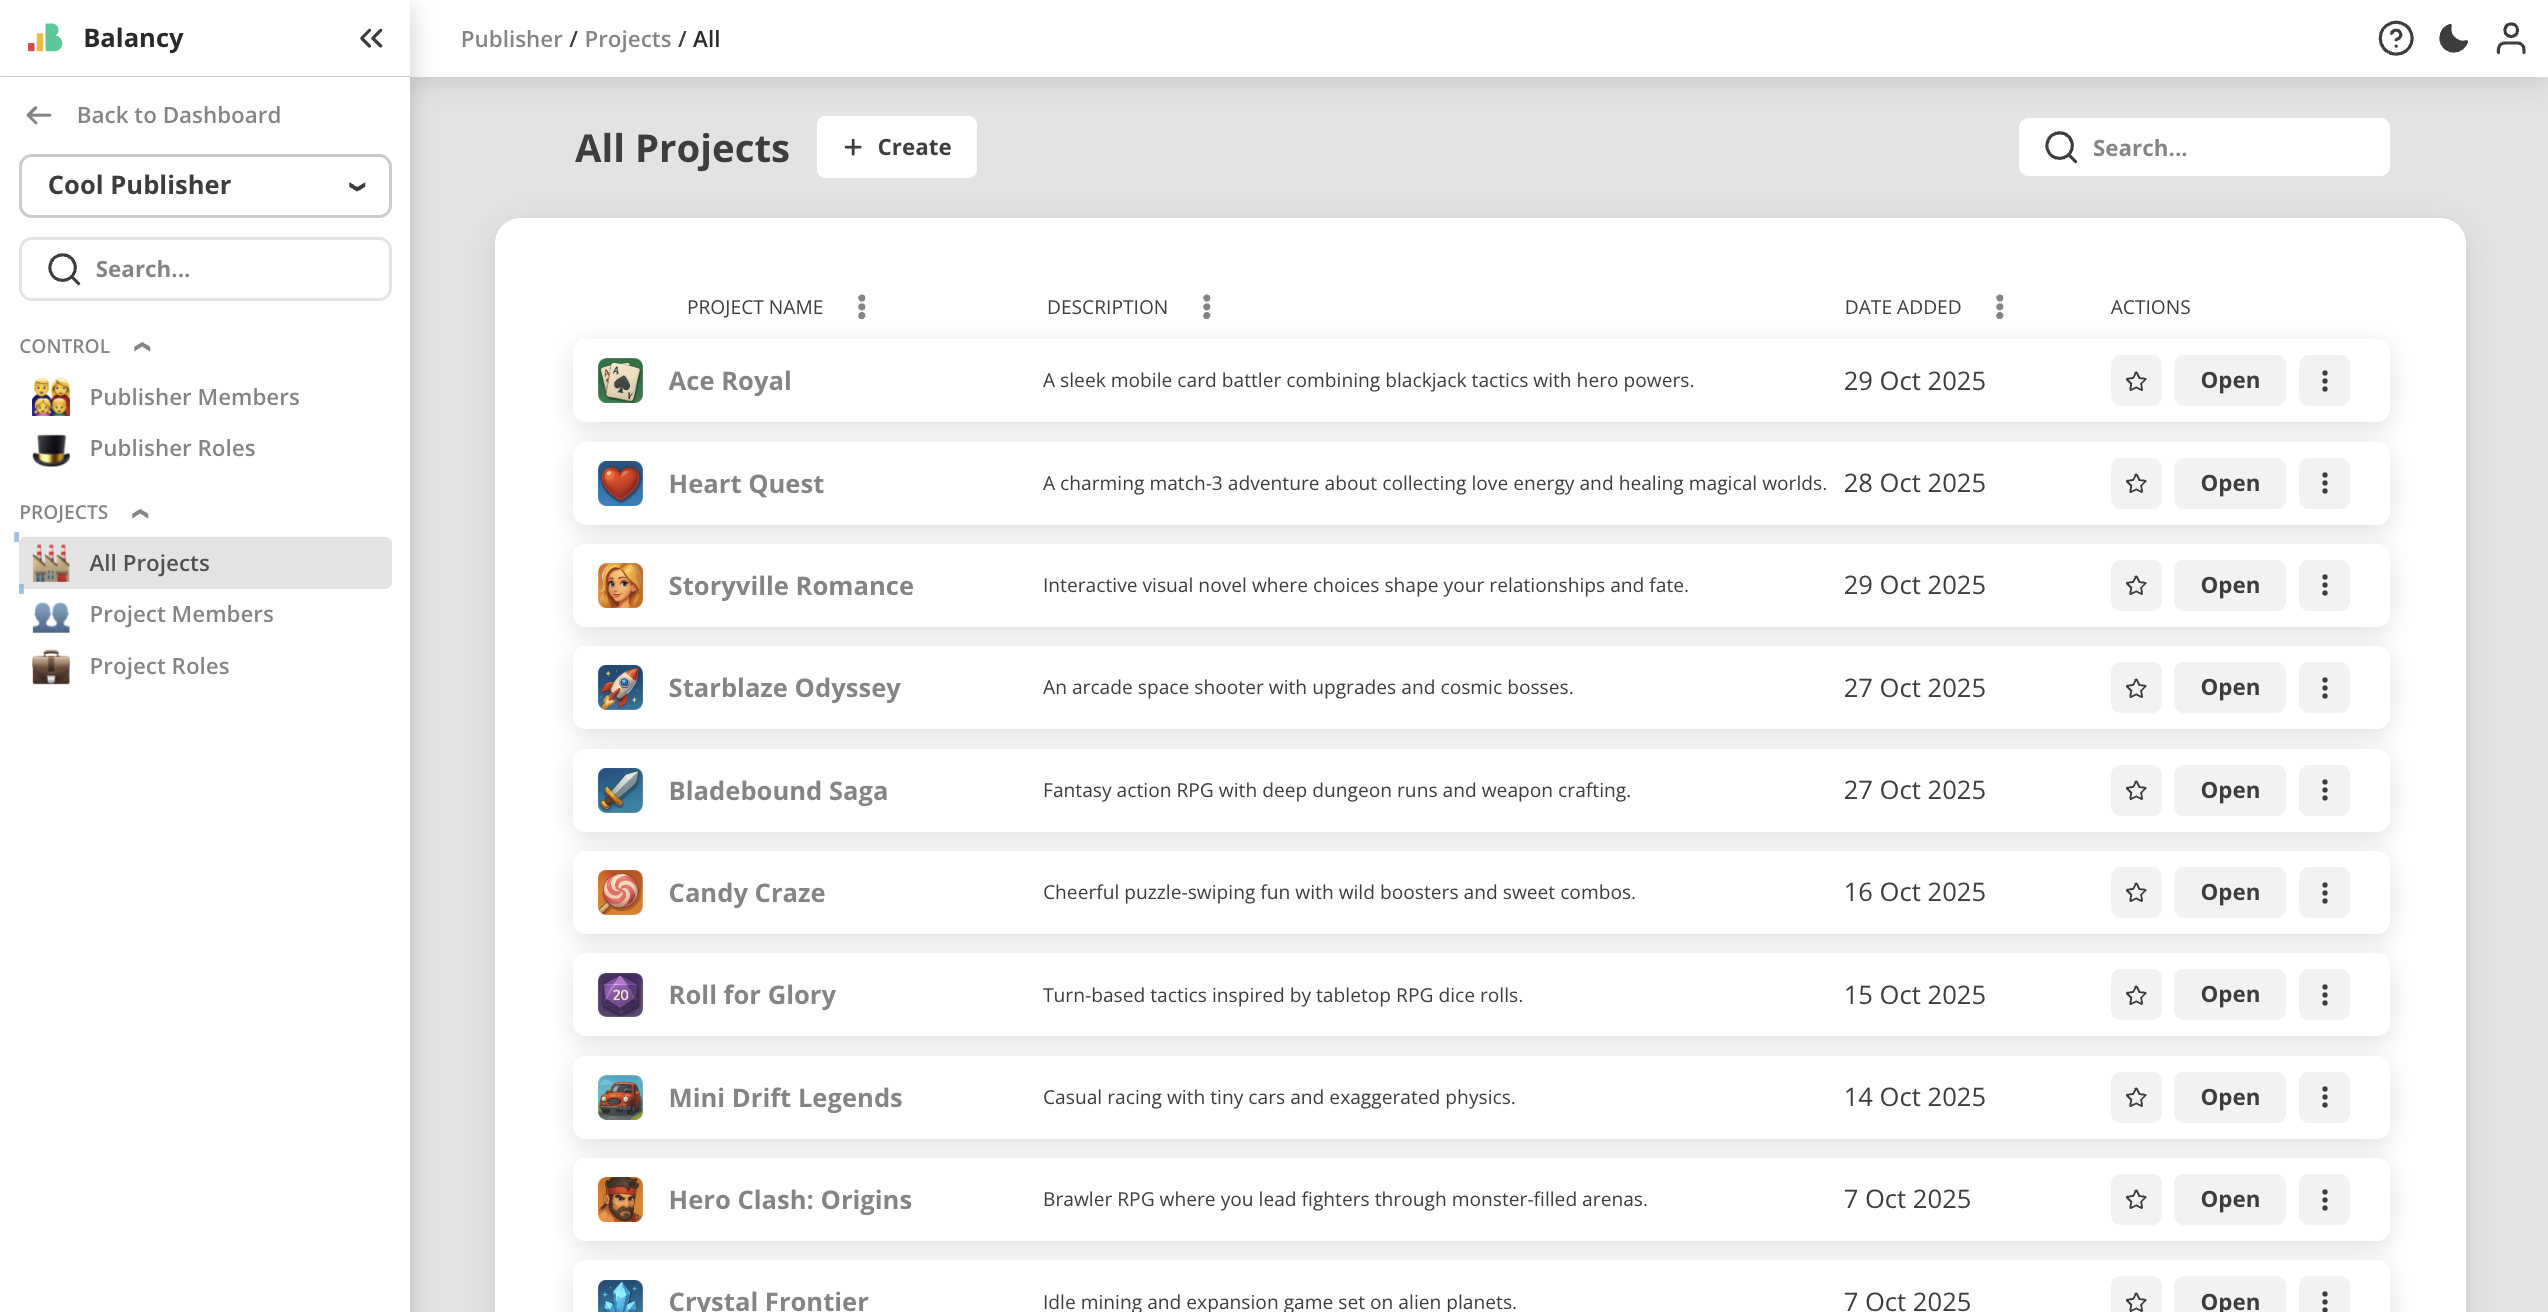Toggle dark mode with the moon icon
Screen dimensions: 2548x1312
point(2452,38)
